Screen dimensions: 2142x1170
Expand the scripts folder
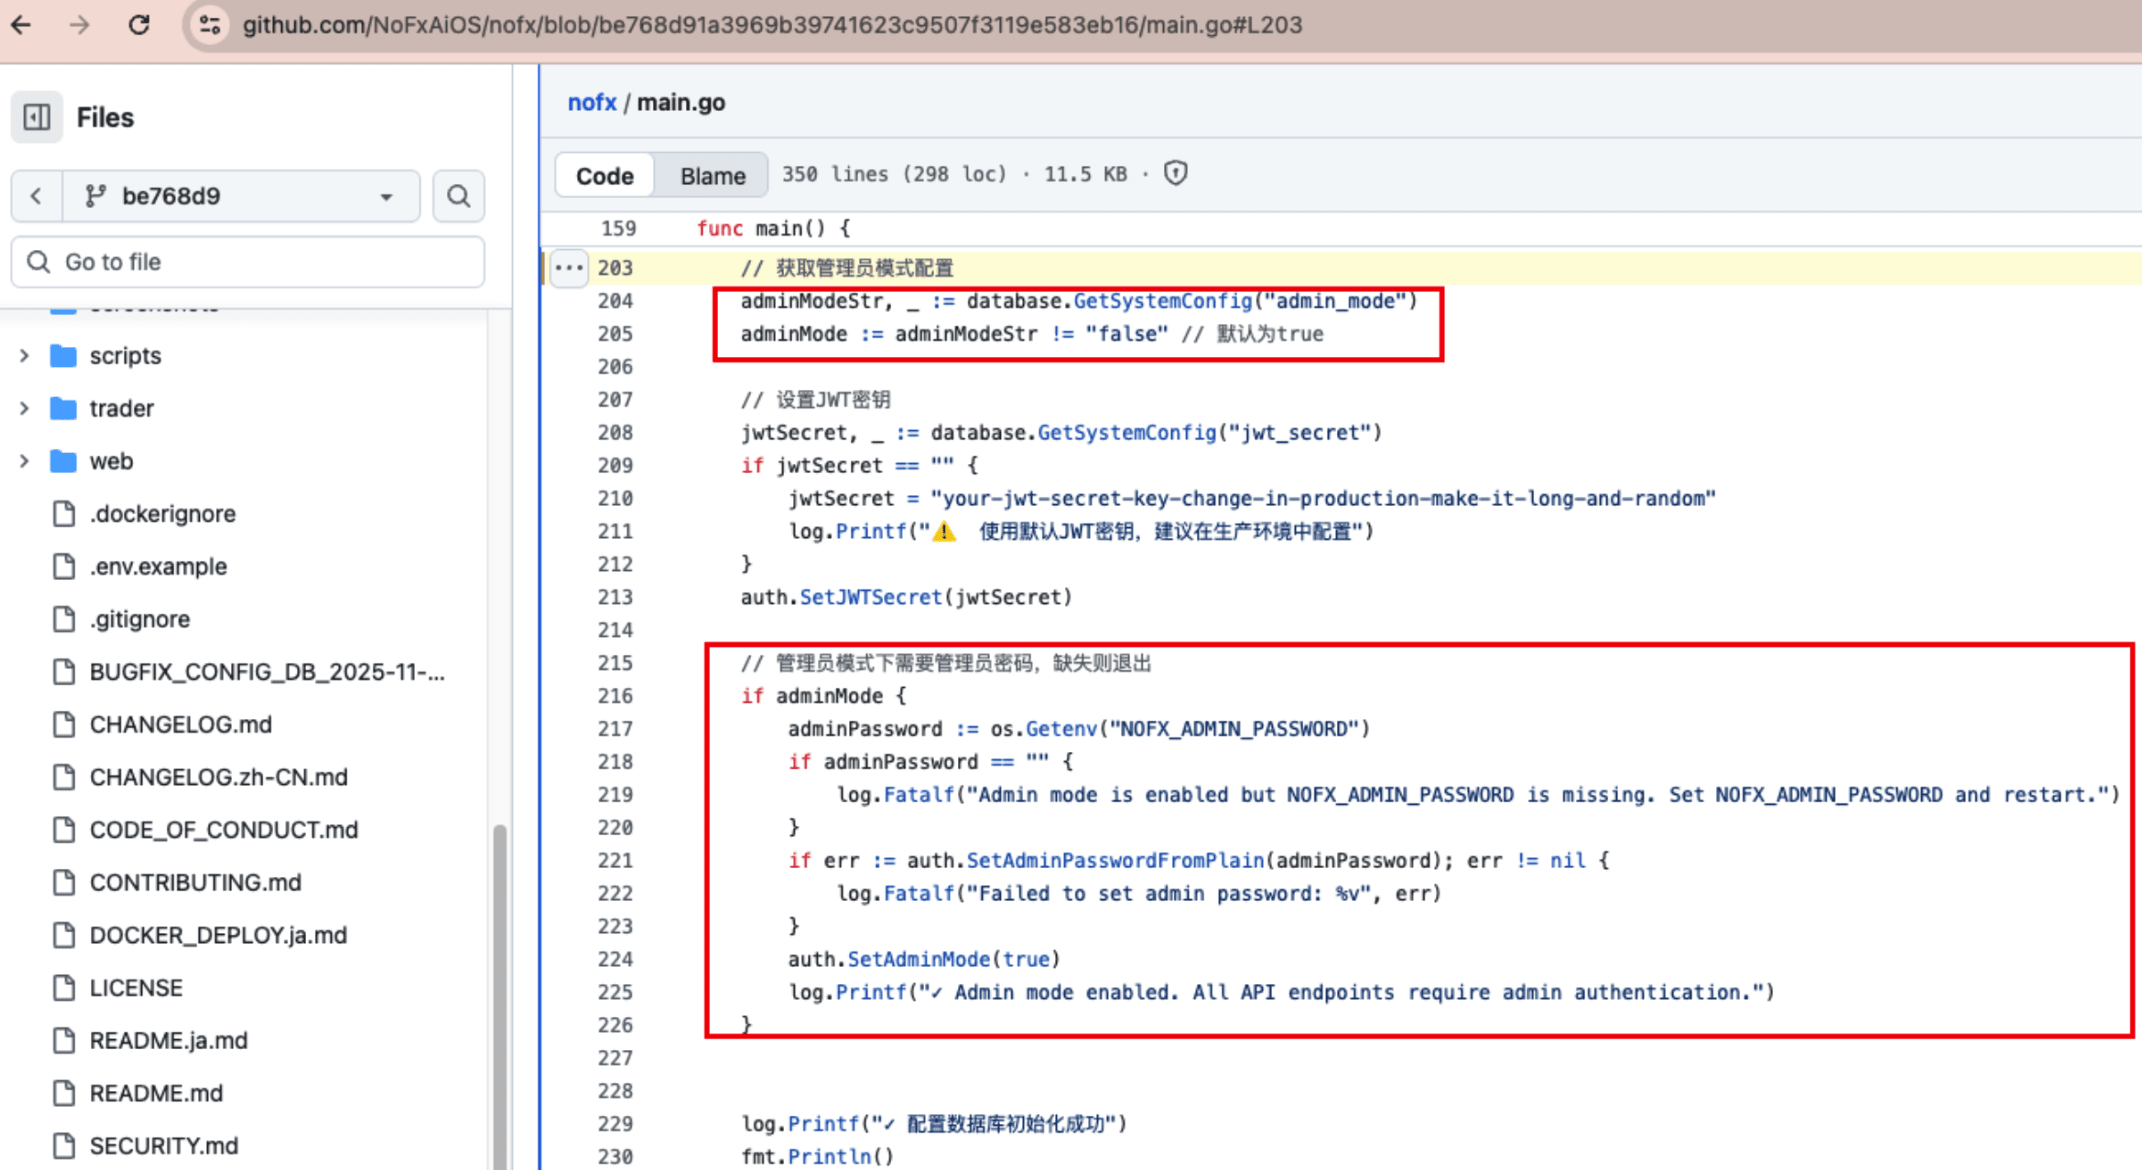[25, 356]
